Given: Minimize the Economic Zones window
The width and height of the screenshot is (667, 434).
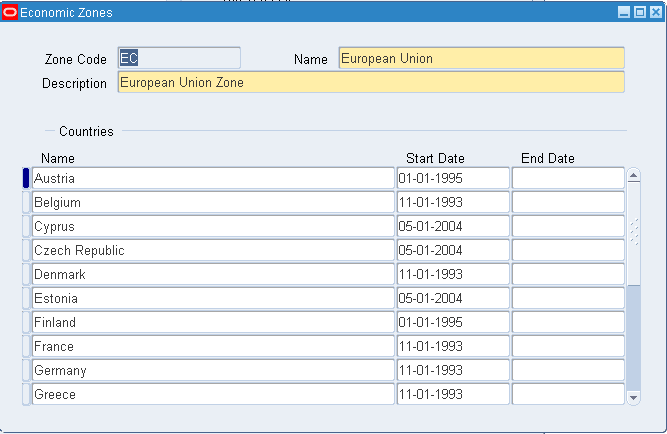Looking at the screenshot, I should [x=624, y=12].
